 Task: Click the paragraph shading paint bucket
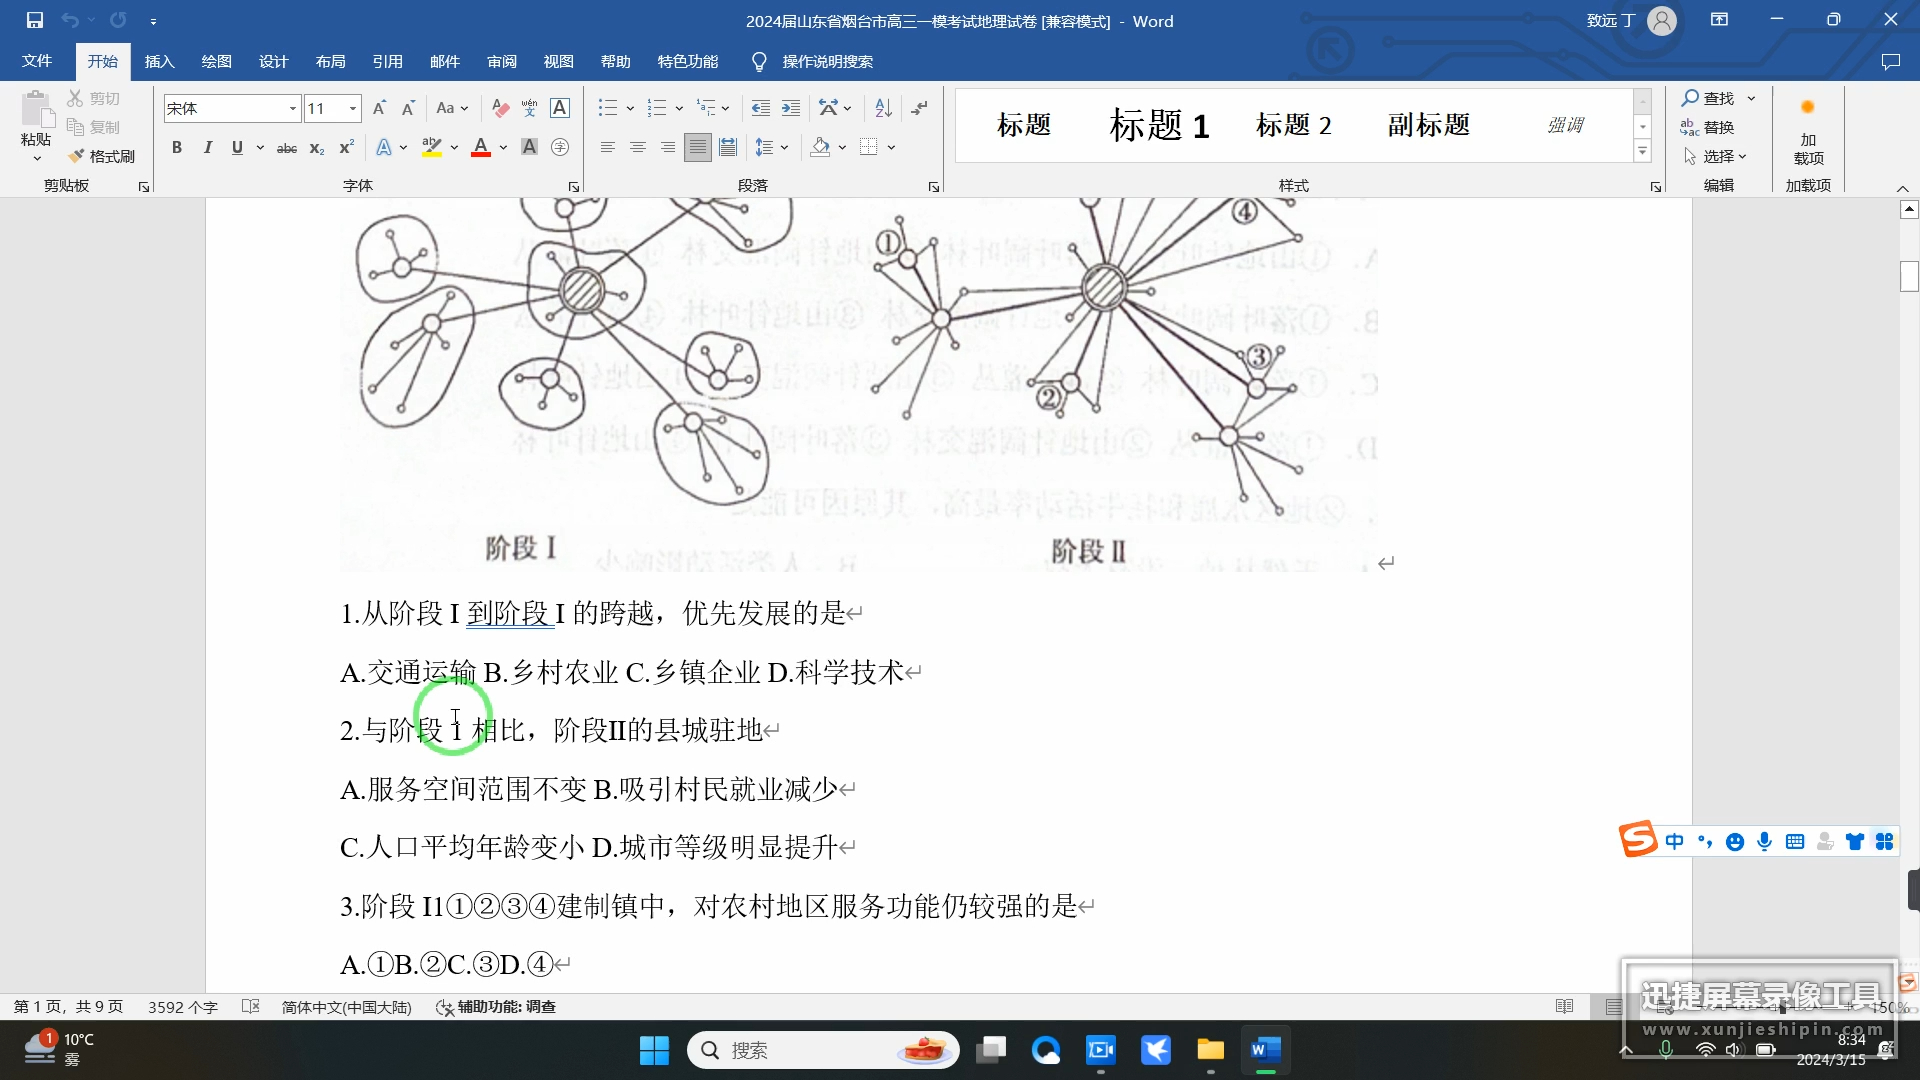point(821,148)
